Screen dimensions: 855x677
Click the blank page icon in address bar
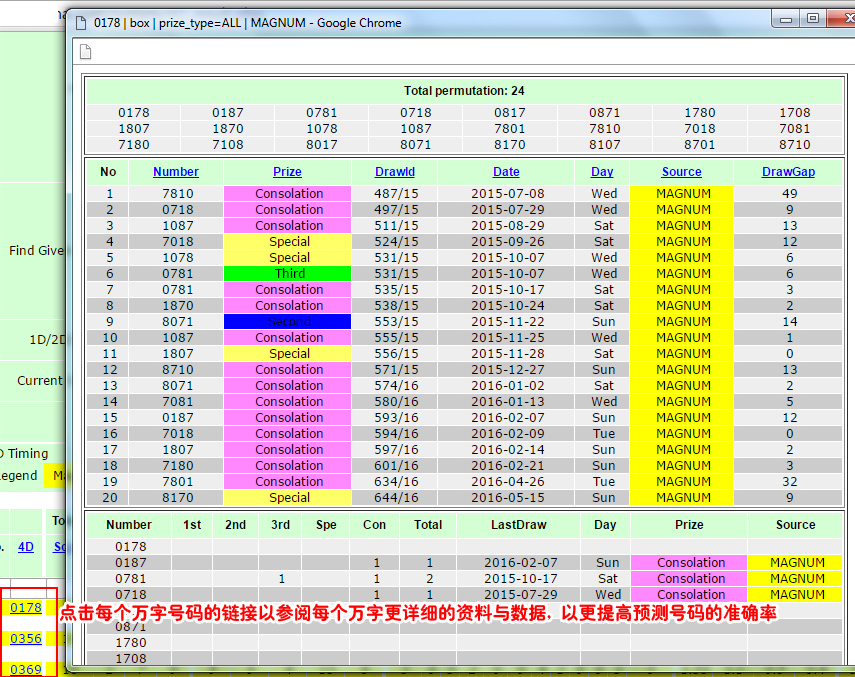click(86, 52)
